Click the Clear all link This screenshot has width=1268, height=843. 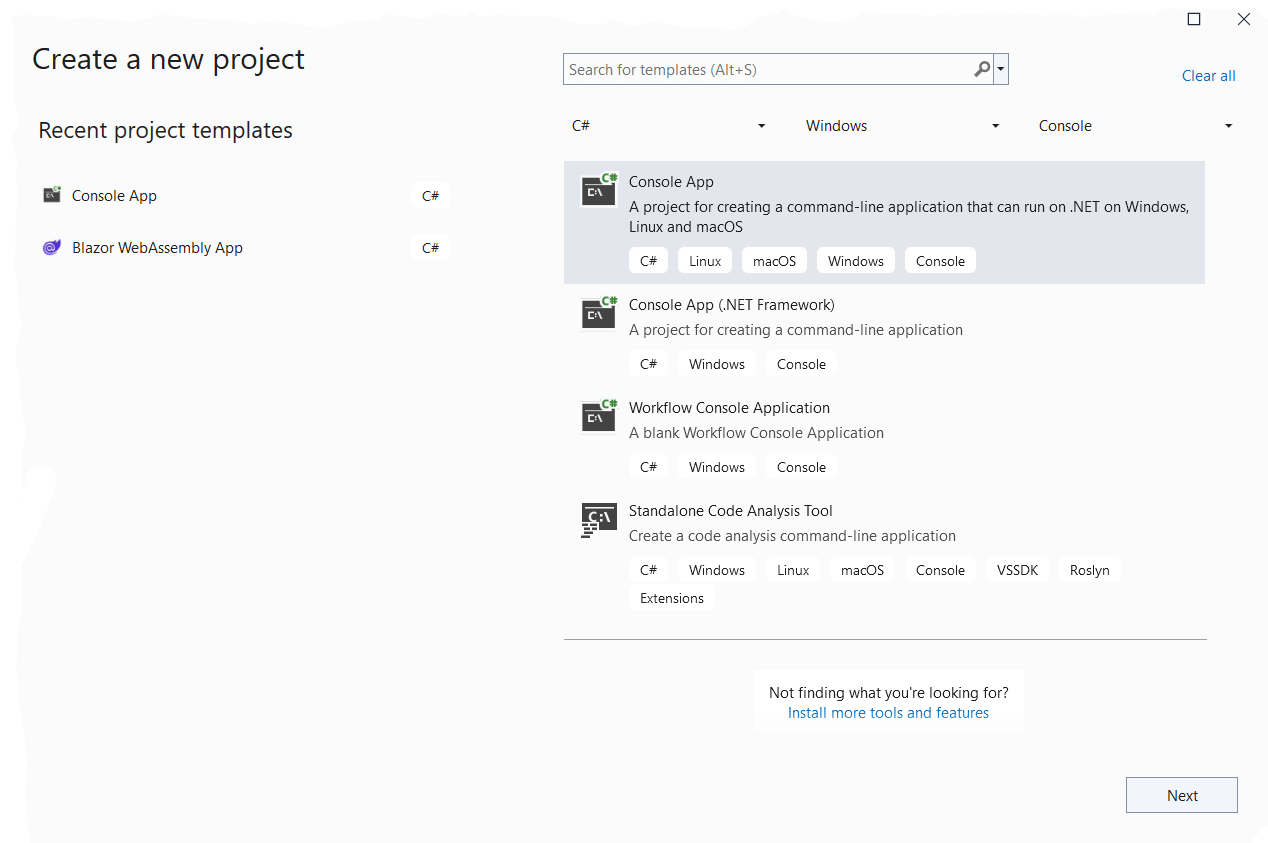coord(1208,76)
